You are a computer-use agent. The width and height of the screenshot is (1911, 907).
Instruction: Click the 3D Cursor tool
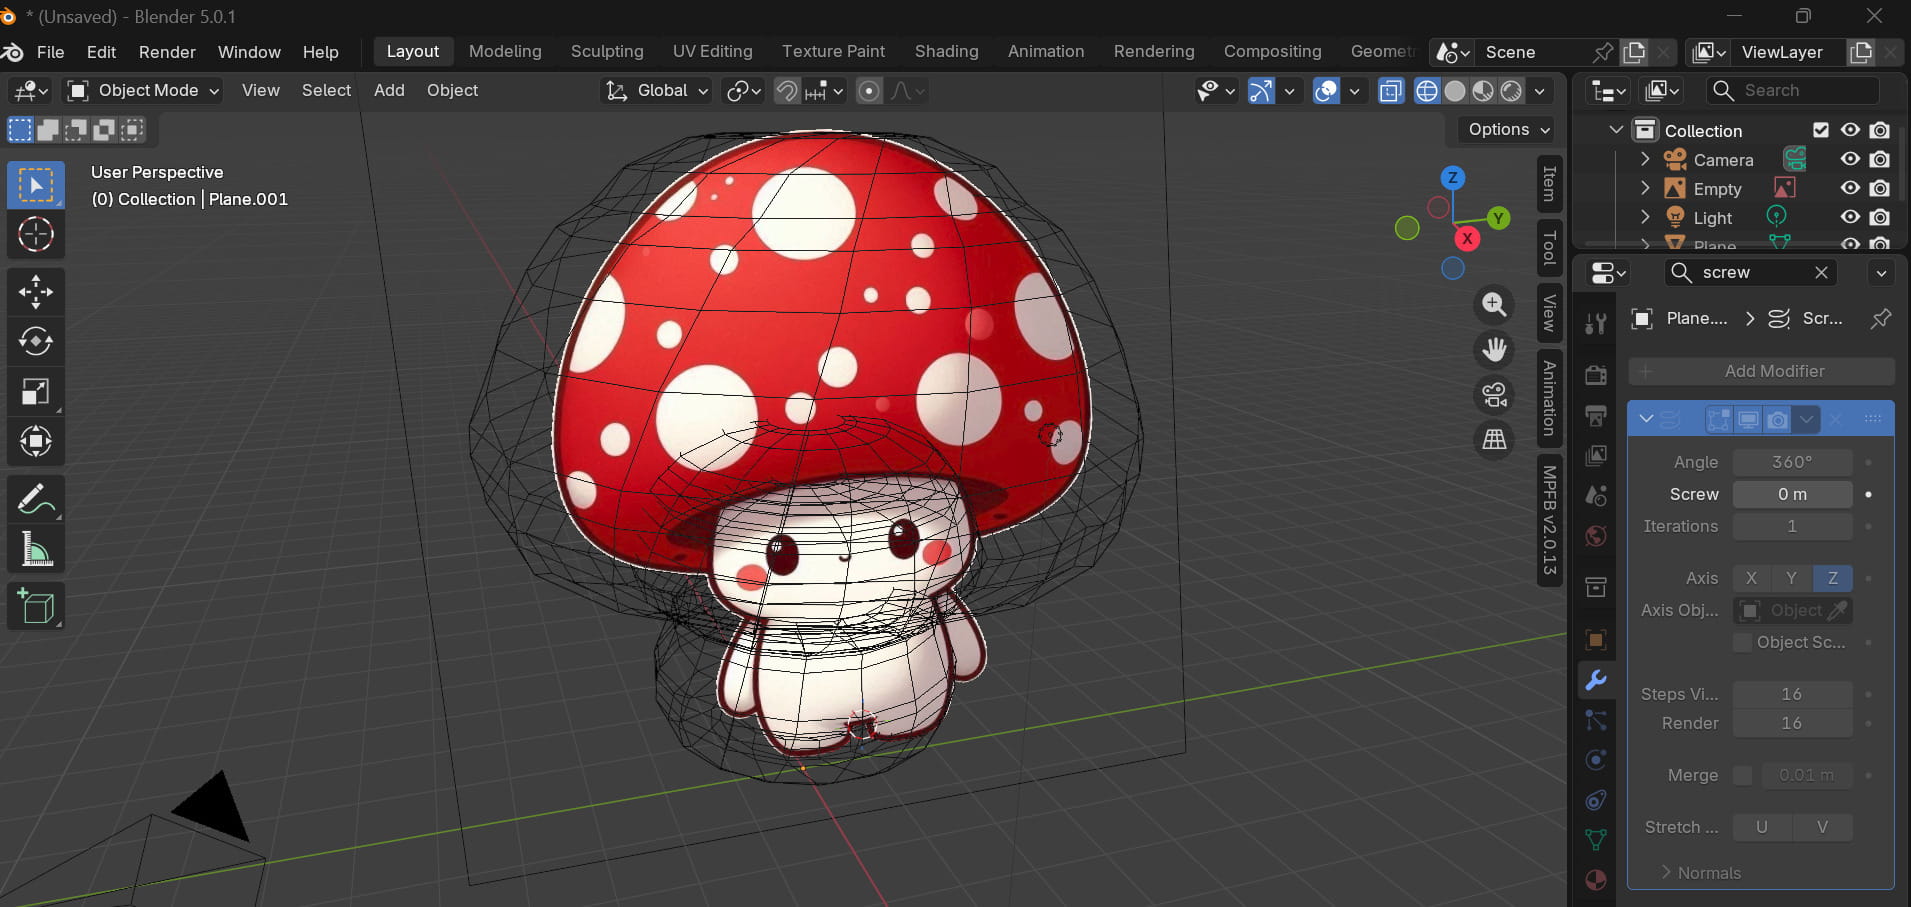(36, 235)
